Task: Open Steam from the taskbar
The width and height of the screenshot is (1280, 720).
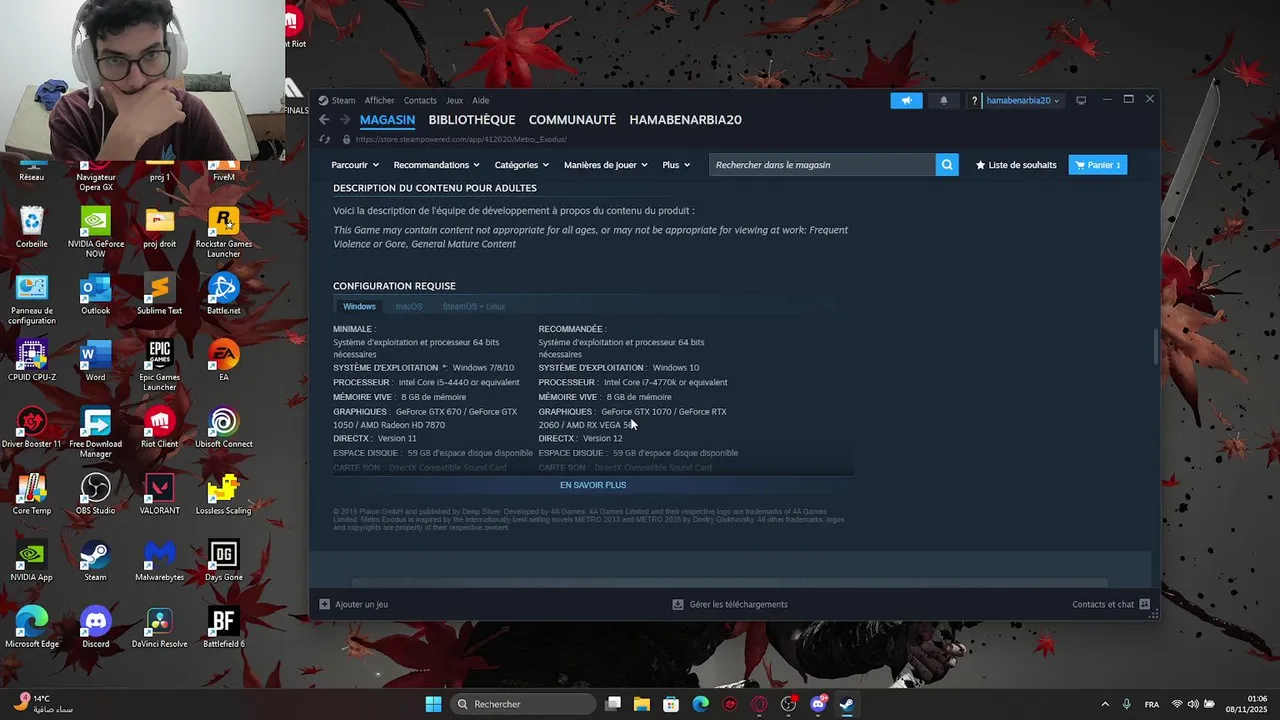Action: coord(847,704)
